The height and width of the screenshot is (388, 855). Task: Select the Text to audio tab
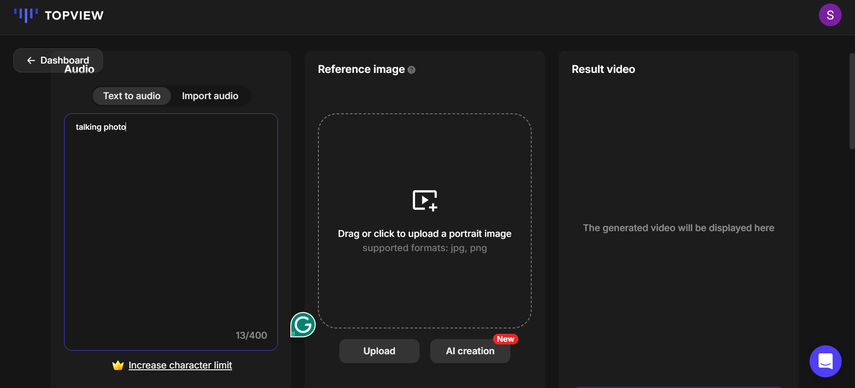pos(131,96)
